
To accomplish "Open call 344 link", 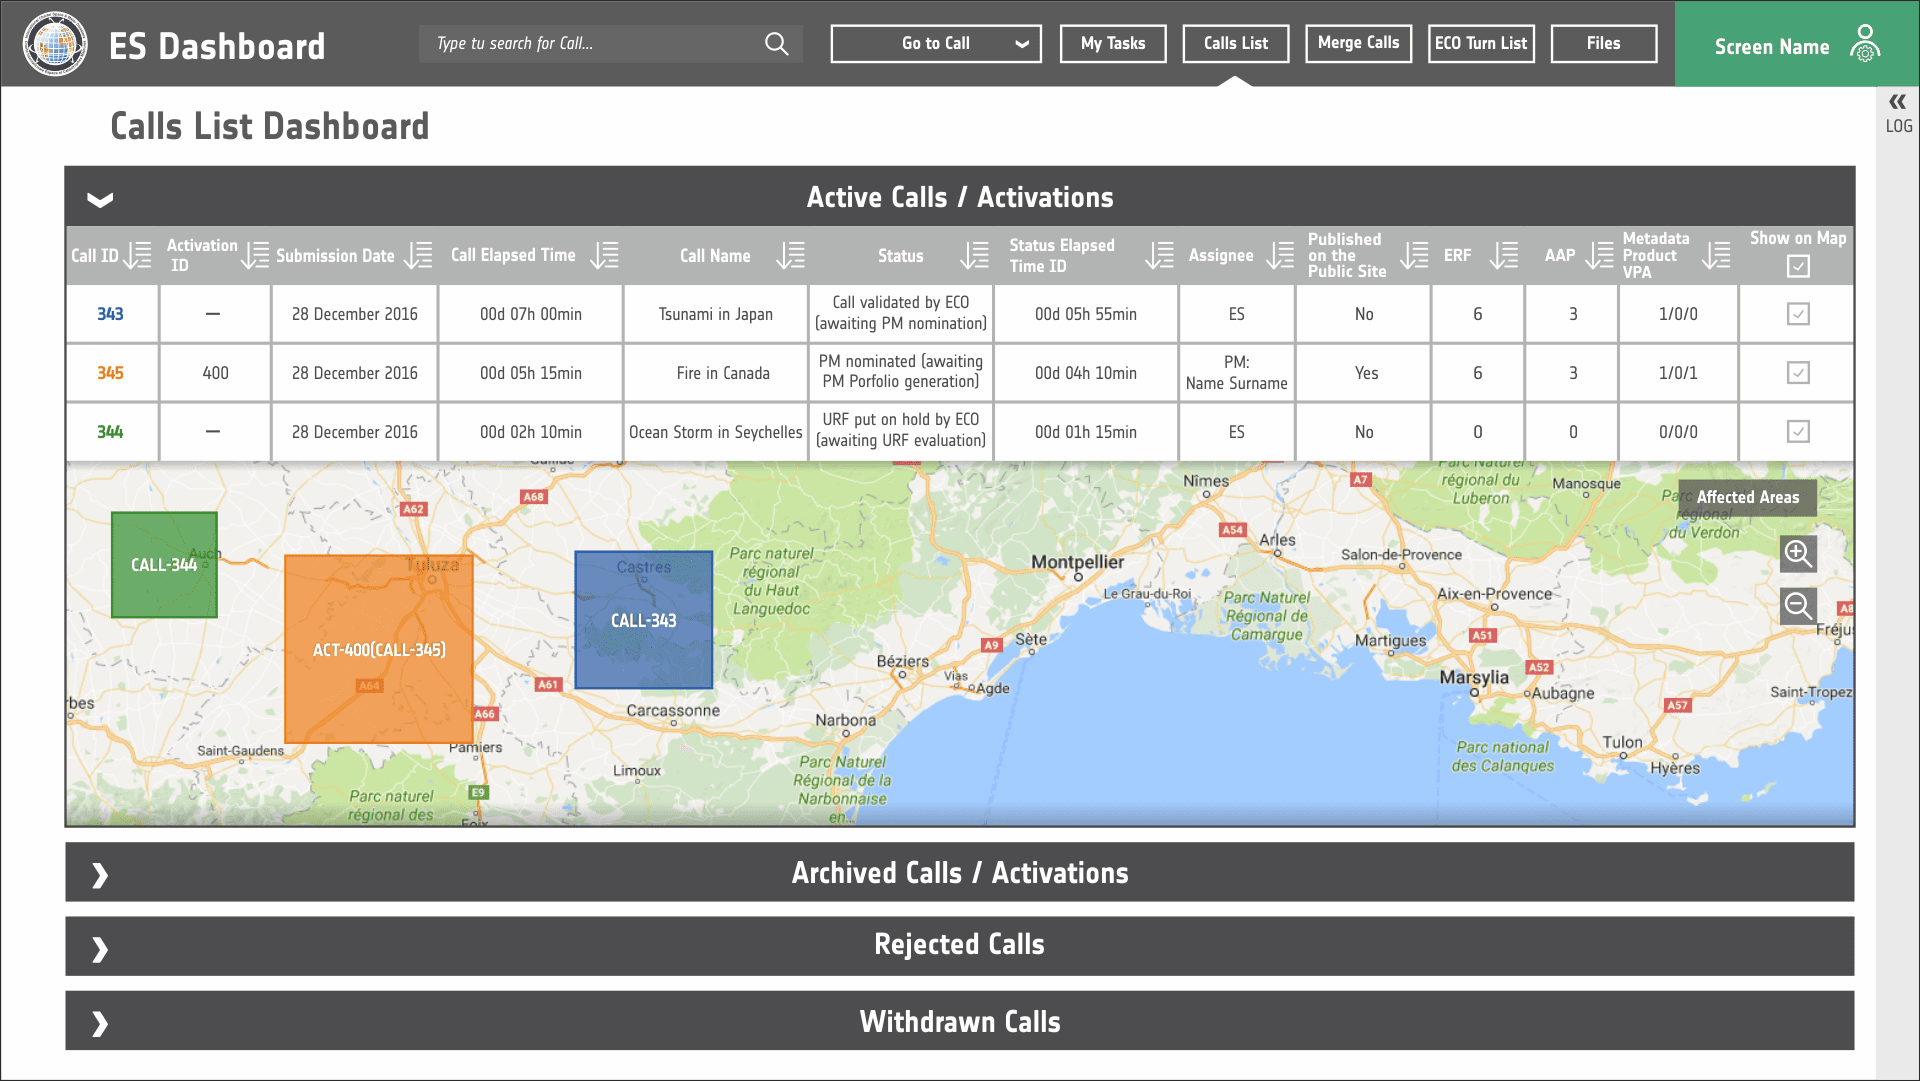I will (110, 432).
